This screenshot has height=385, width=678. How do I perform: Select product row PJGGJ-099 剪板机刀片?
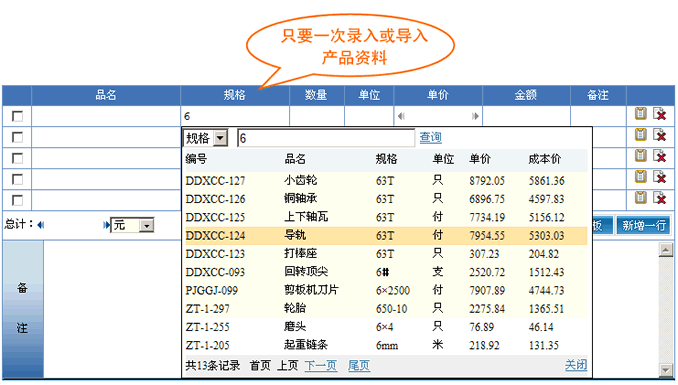tap(386, 290)
